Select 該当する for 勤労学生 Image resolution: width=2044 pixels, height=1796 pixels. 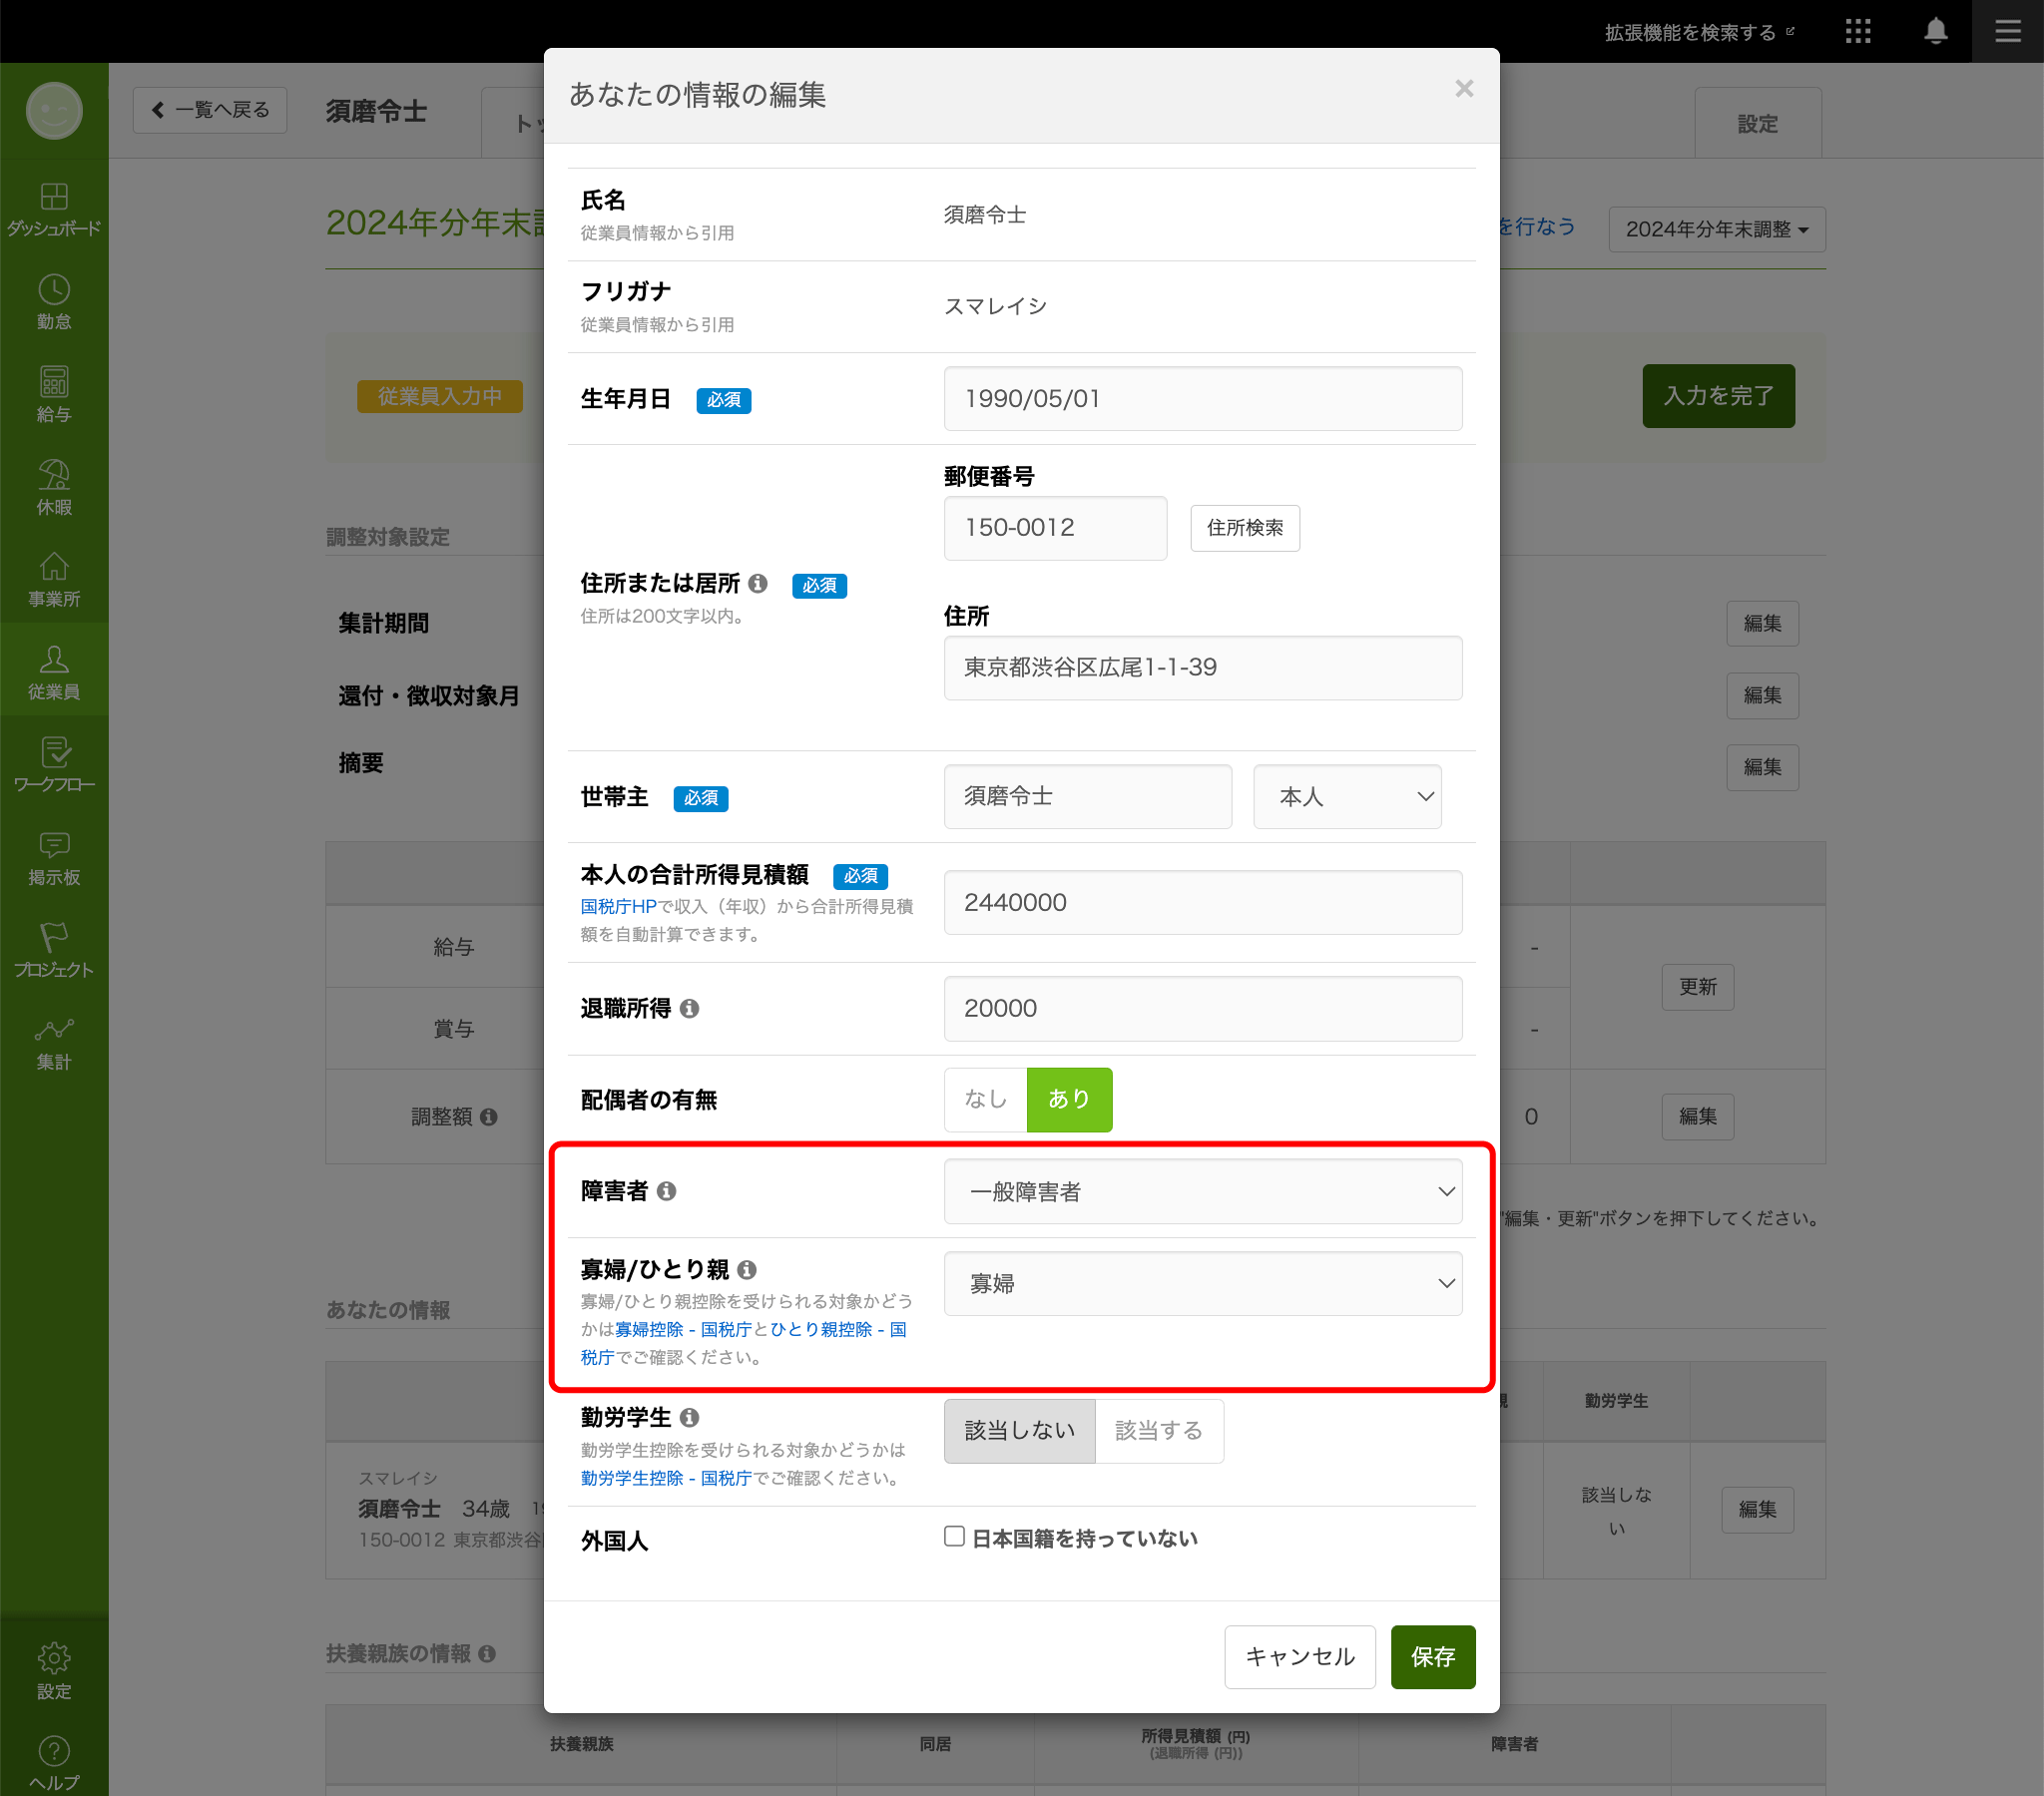[x=1159, y=1431]
